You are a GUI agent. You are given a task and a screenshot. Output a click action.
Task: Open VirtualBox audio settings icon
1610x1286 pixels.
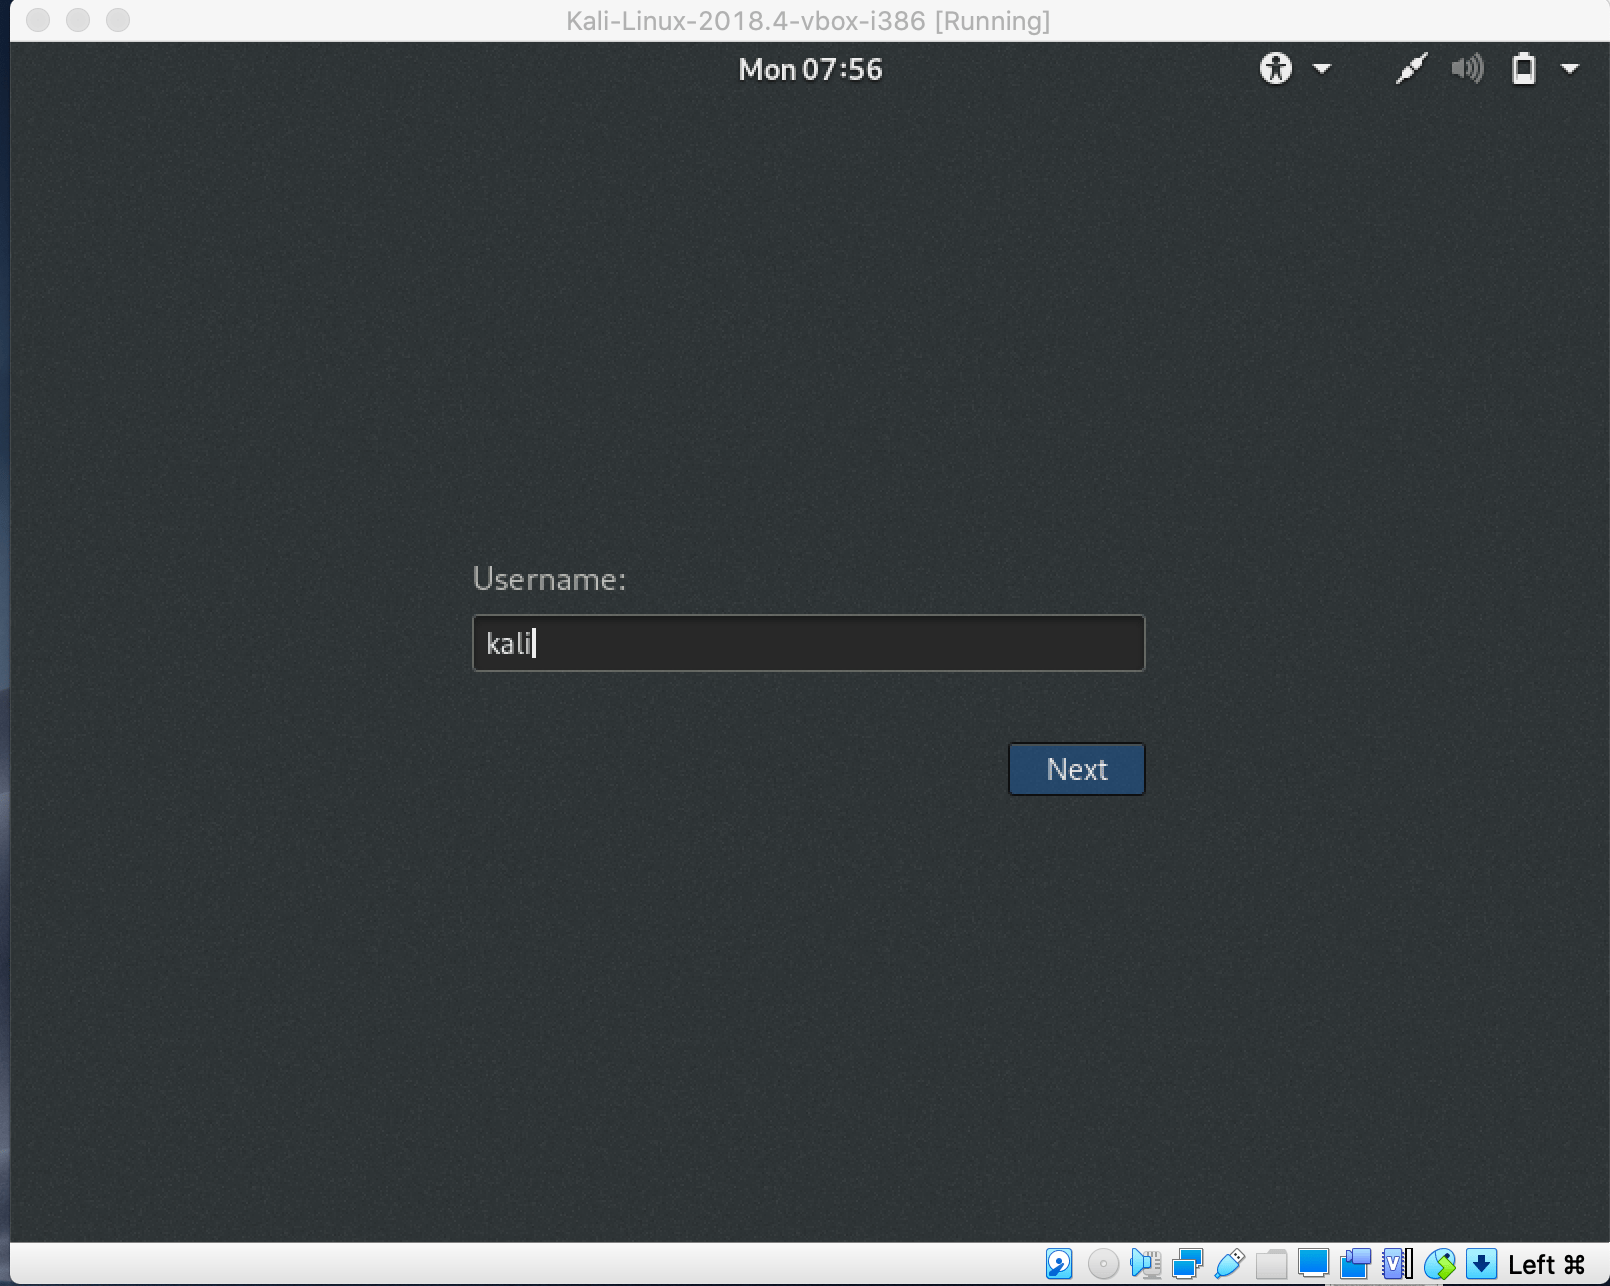point(1146,1264)
